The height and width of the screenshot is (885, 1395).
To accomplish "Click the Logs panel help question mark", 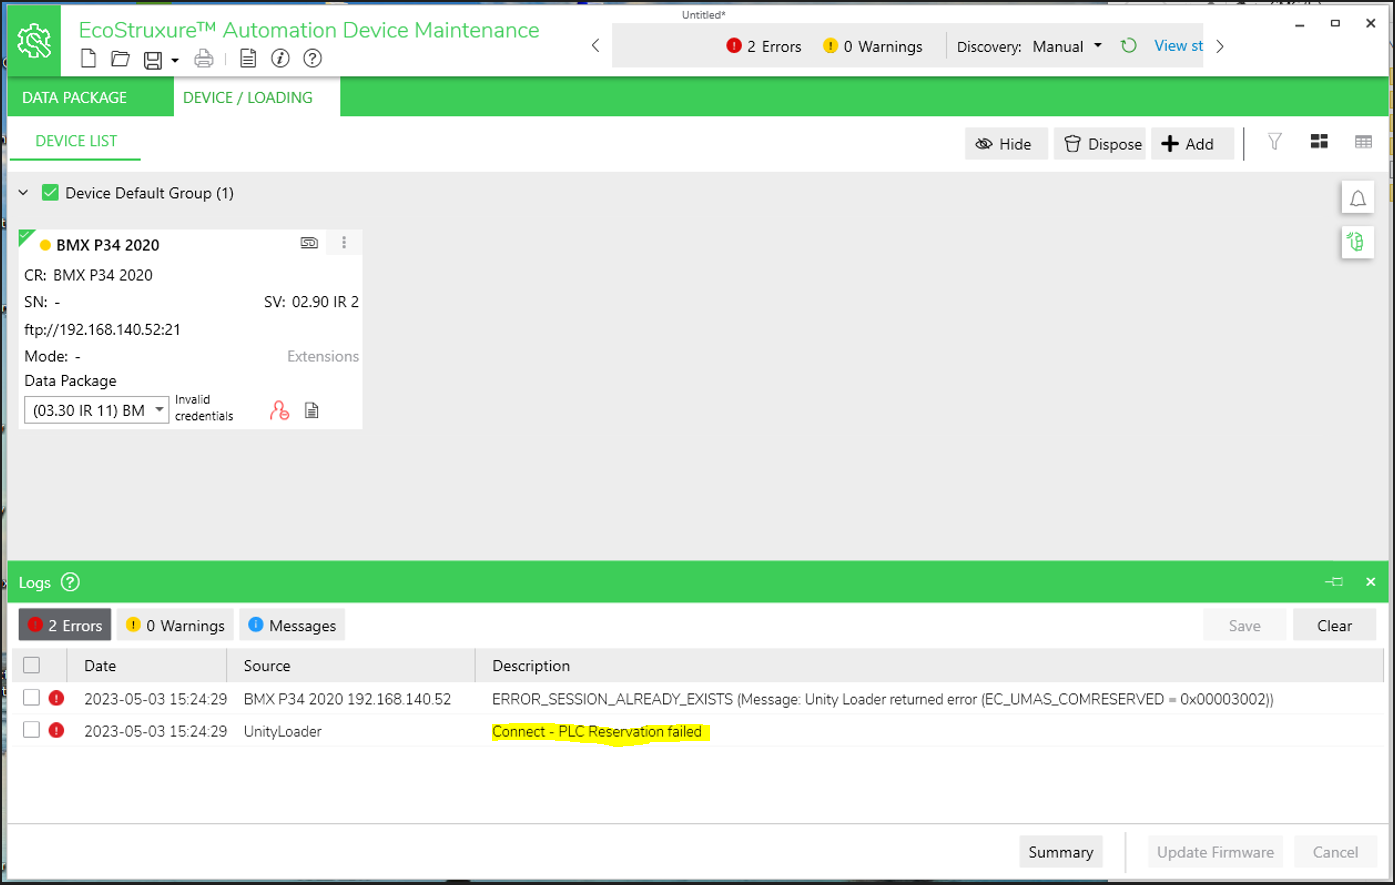I will [70, 582].
